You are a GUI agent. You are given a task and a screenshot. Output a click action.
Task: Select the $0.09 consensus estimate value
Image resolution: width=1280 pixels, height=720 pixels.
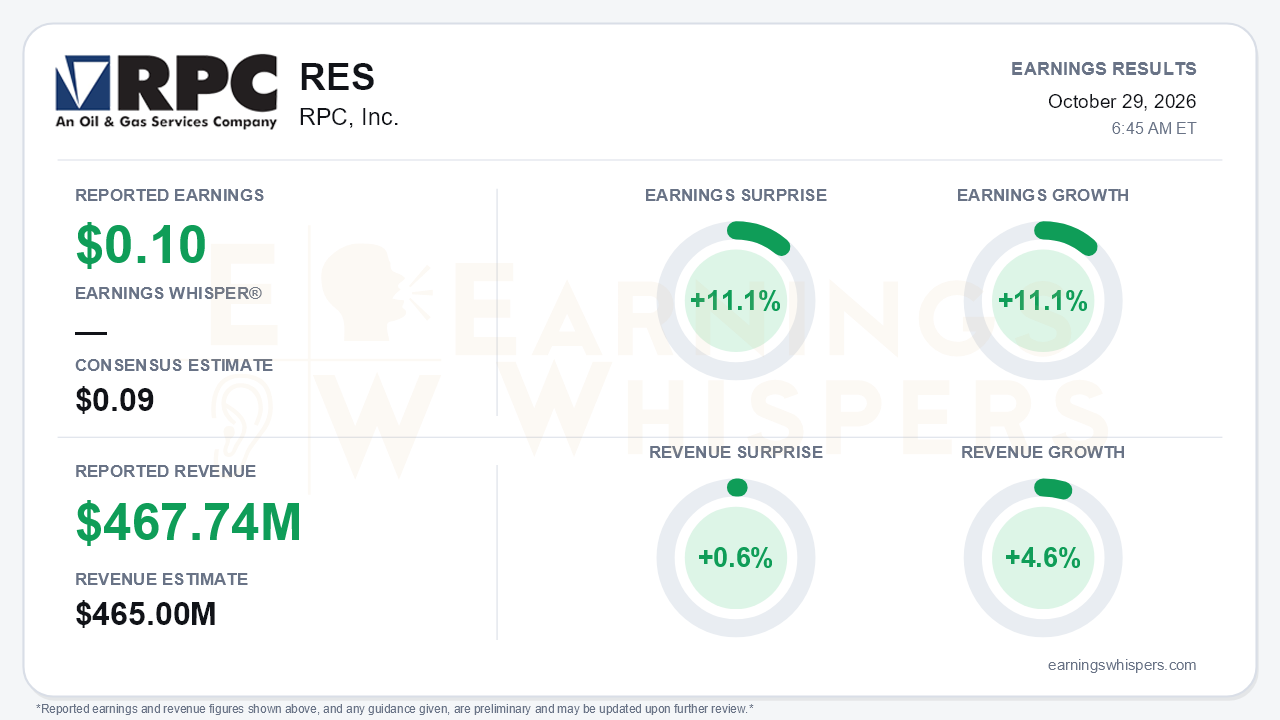[x=115, y=401]
